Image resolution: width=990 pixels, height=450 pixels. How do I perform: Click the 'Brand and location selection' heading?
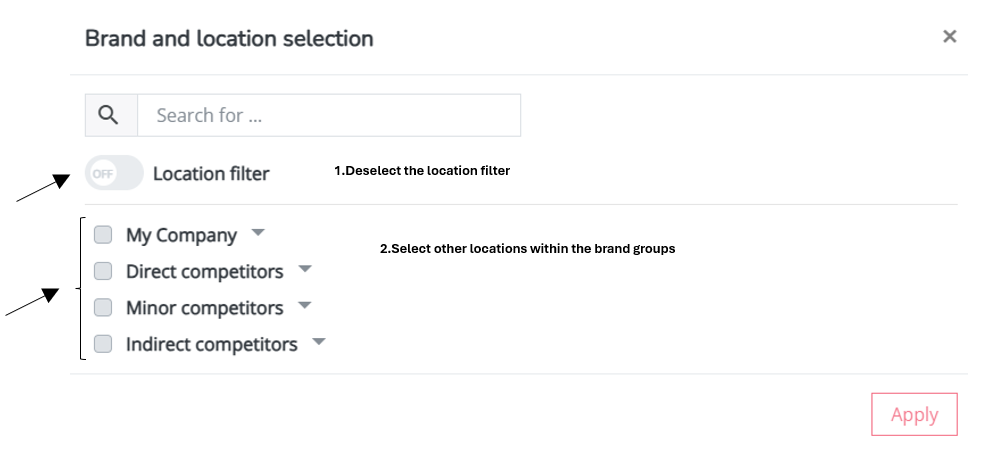[x=229, y=38]
